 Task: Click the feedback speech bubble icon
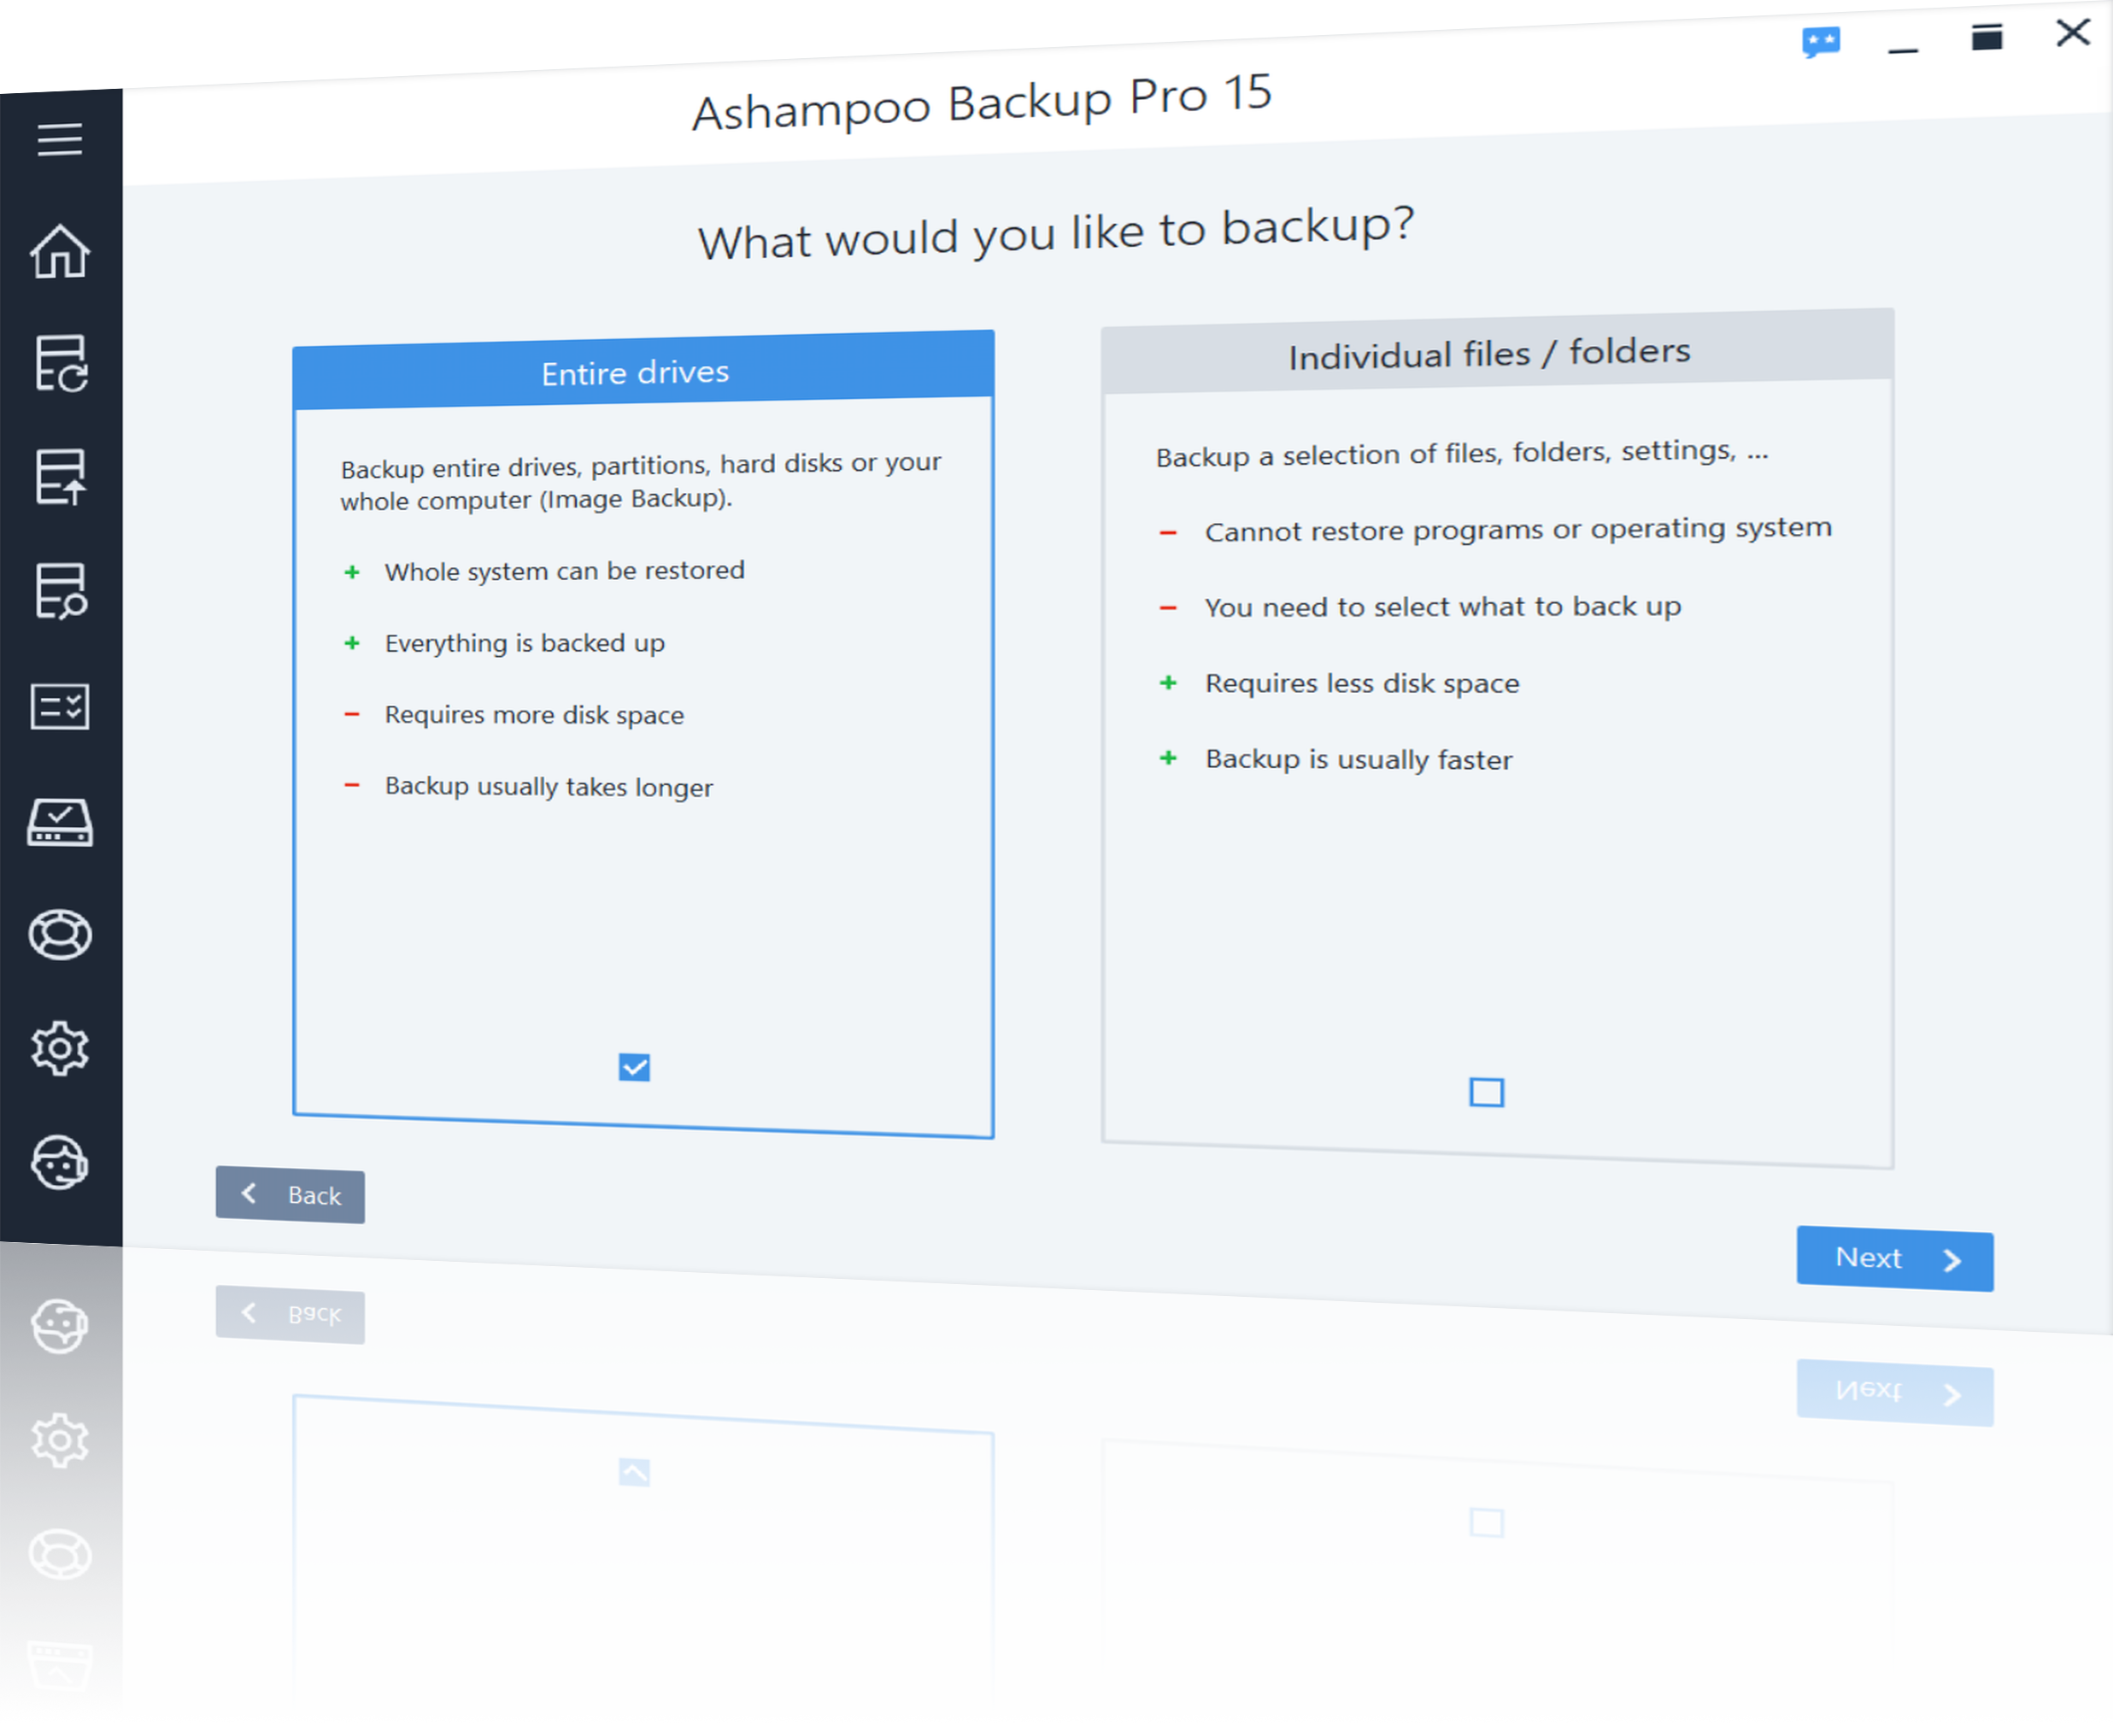click(1821, 42)
